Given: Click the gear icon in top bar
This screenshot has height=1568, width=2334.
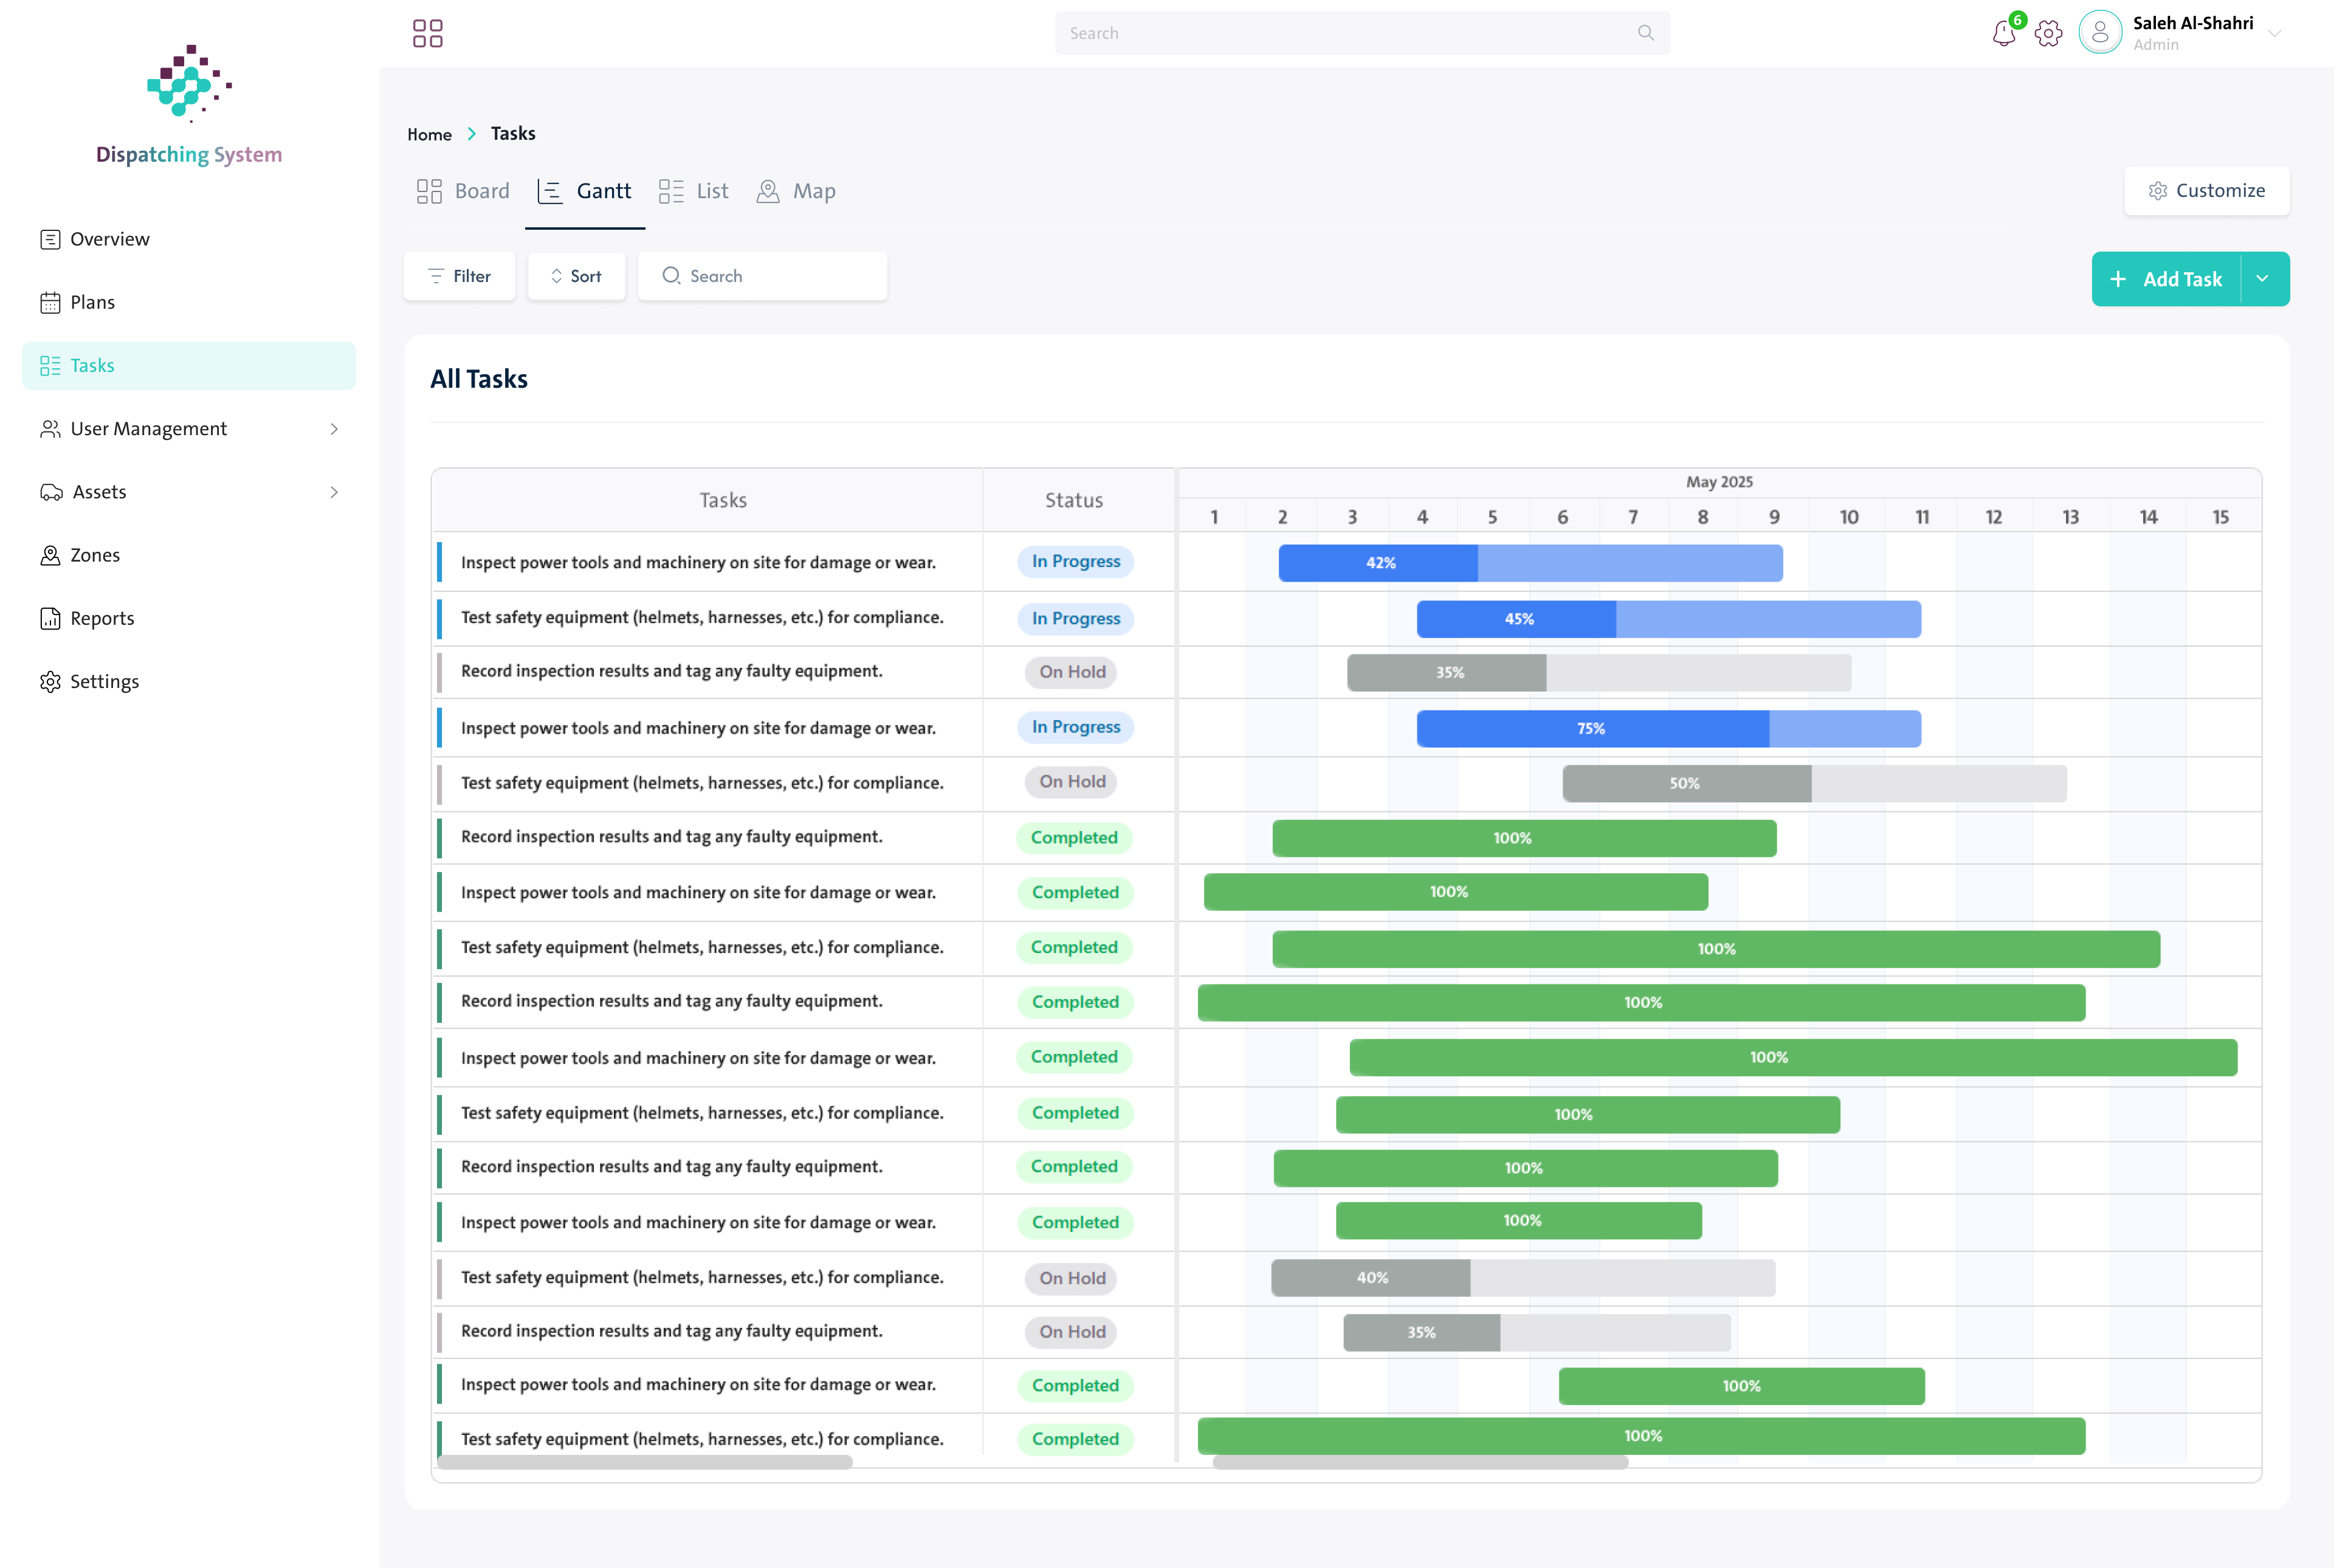Looking at the screenshot, I should (x=2048, y=33).
